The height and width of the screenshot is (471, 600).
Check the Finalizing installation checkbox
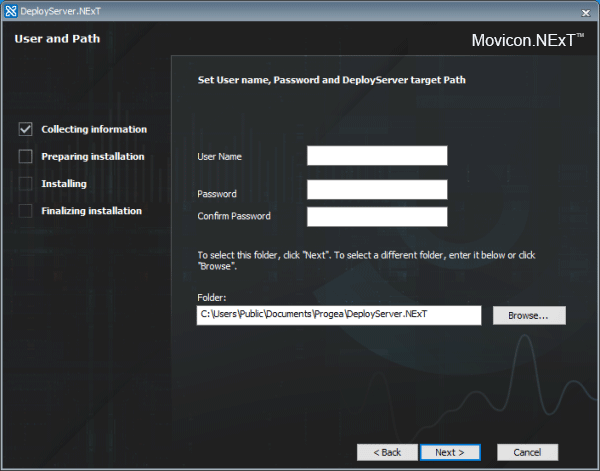tap(26, 211)
